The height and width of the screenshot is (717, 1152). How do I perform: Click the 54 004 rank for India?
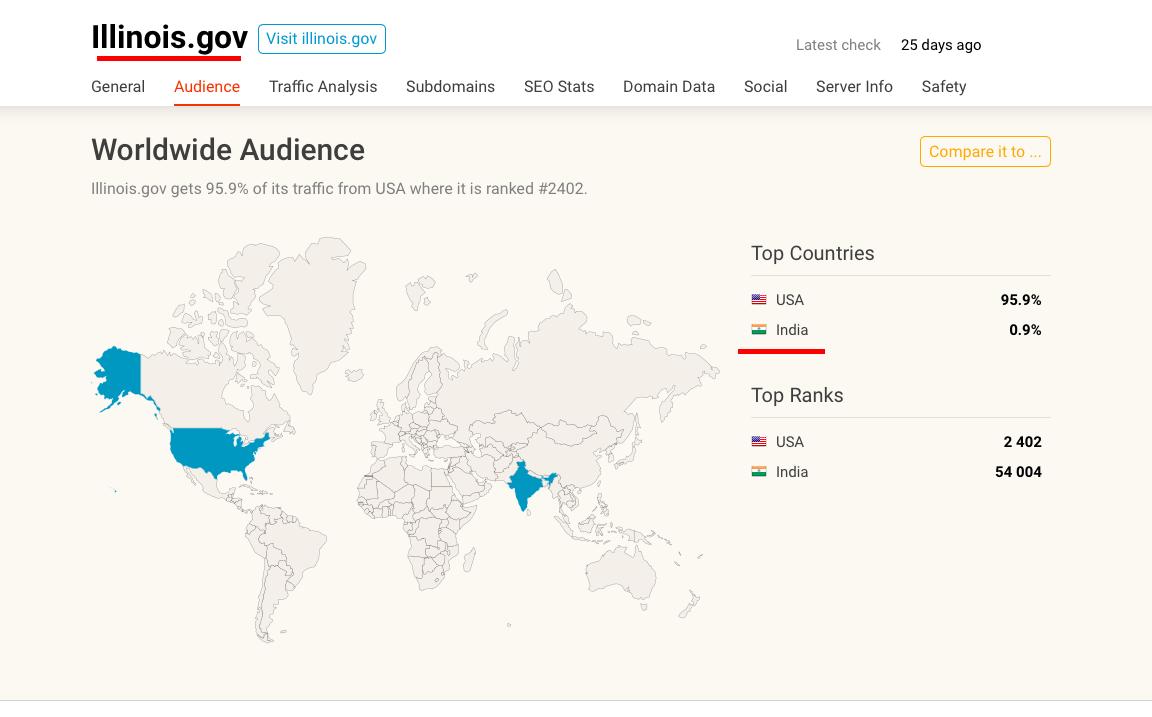click(x=1018, y=472)
